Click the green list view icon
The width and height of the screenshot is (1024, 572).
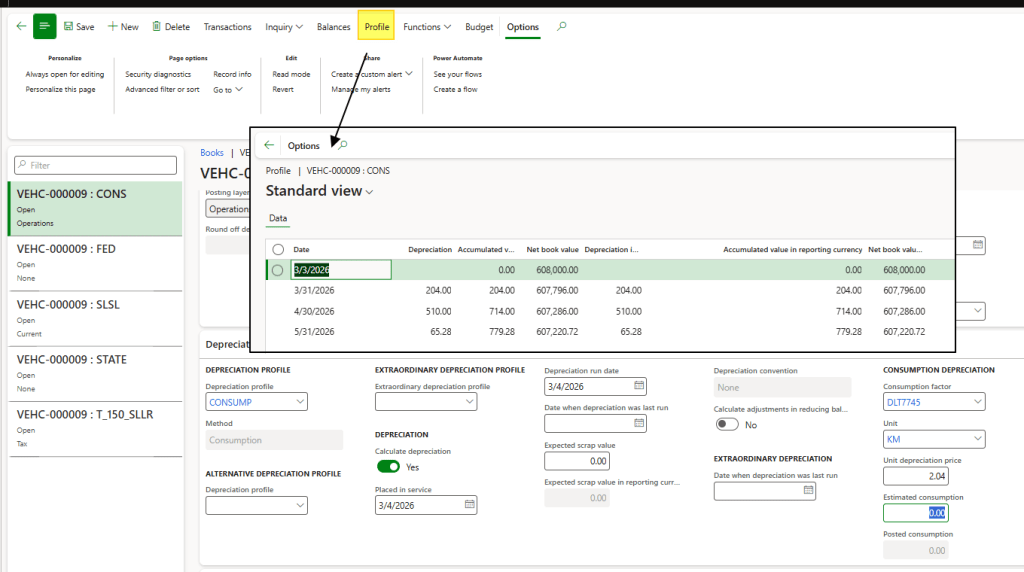click(45, 27)
